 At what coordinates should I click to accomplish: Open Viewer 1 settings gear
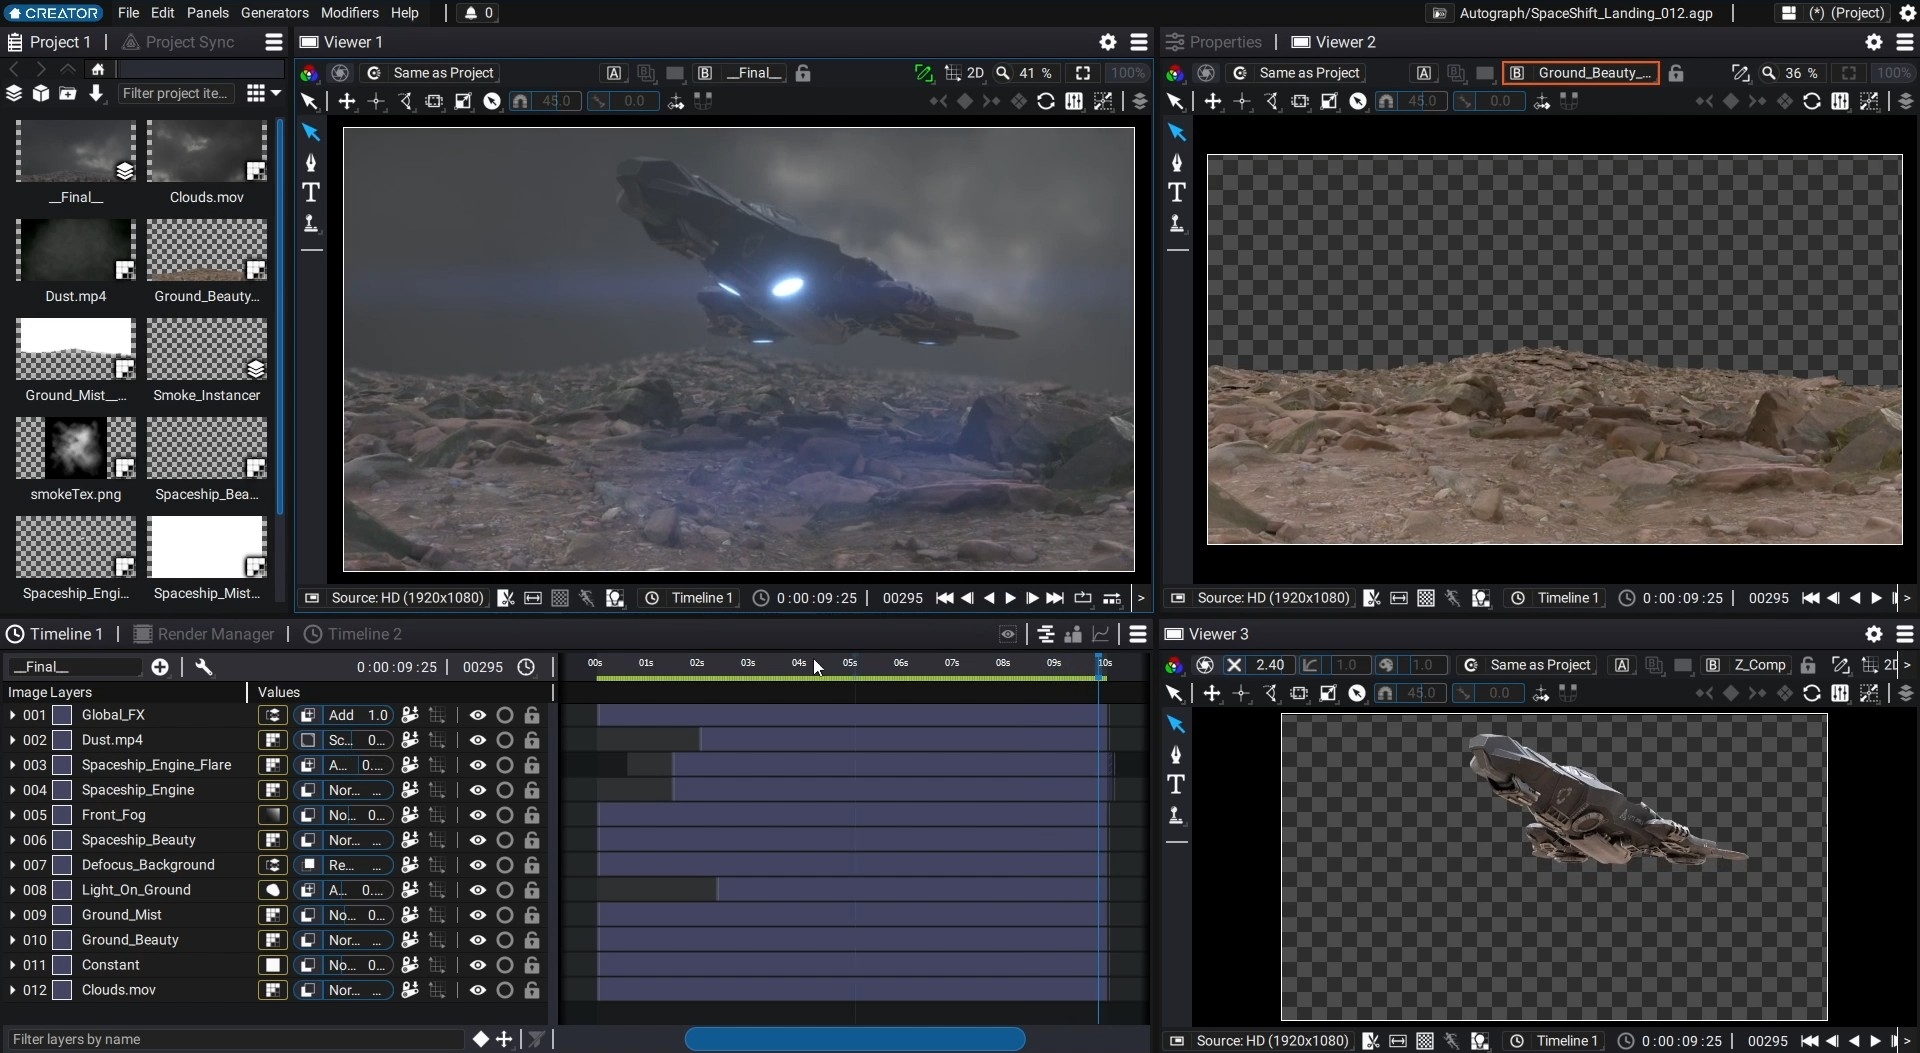click(x=1107, y=42)
